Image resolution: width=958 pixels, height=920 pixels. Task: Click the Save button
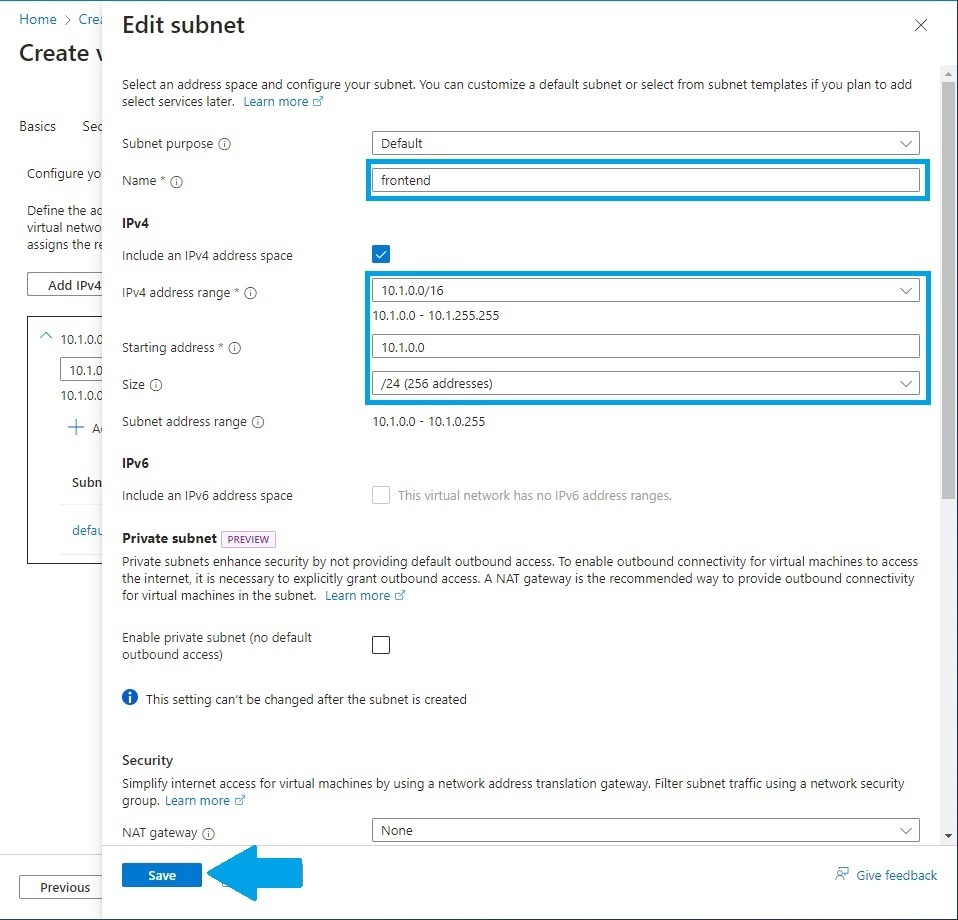point(162,875)
